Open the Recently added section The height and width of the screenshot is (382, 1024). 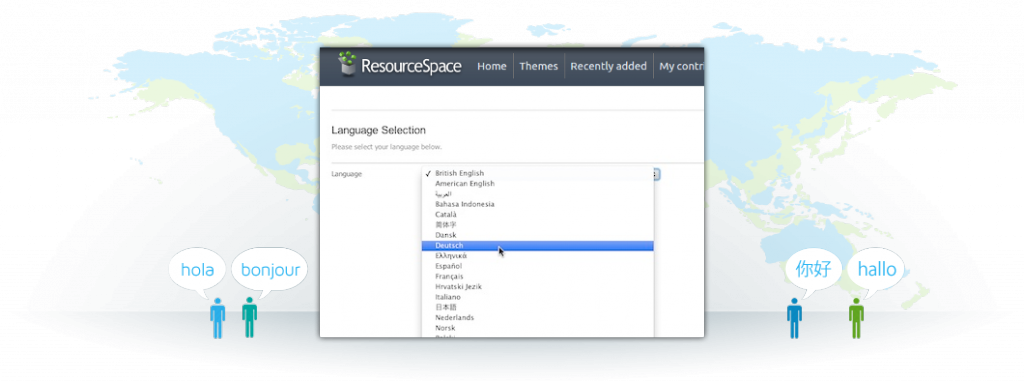coord(608,66)
